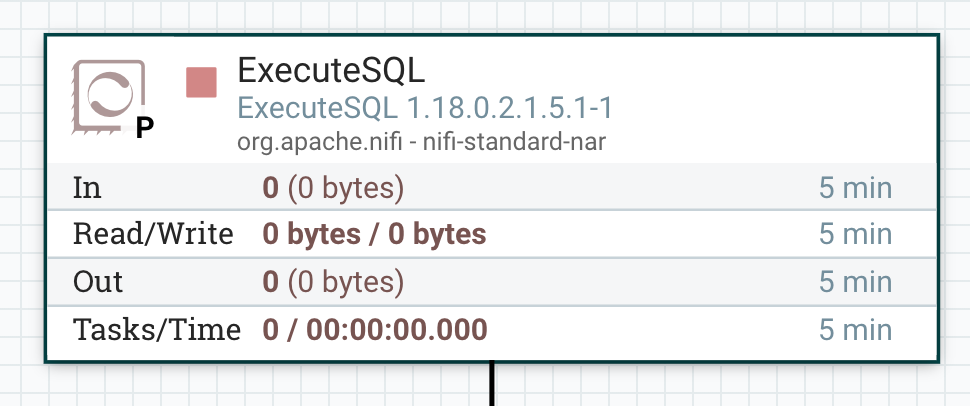The image size is (970, 406).
Task: Click the primary node P badge
Action: pyautogui.click(x=144, y=129)
